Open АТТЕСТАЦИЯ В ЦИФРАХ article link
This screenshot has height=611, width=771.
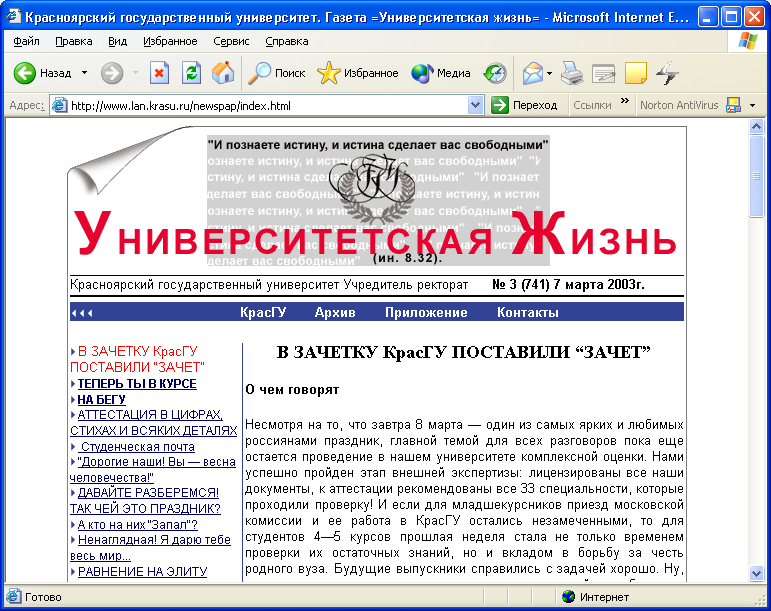pos(153,422)
